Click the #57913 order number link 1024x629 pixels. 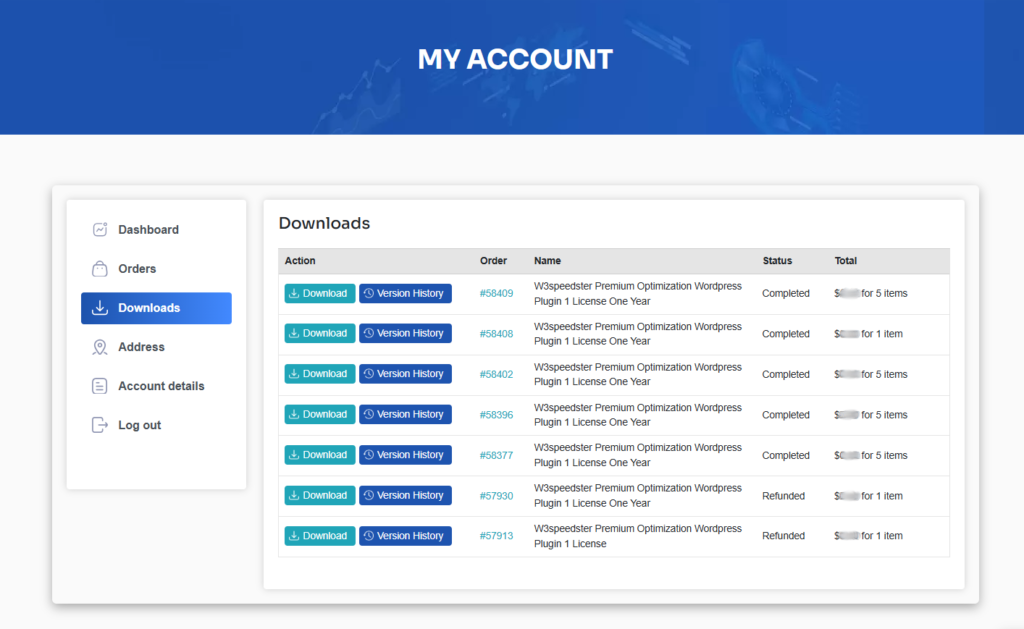[x=497, y=535]
